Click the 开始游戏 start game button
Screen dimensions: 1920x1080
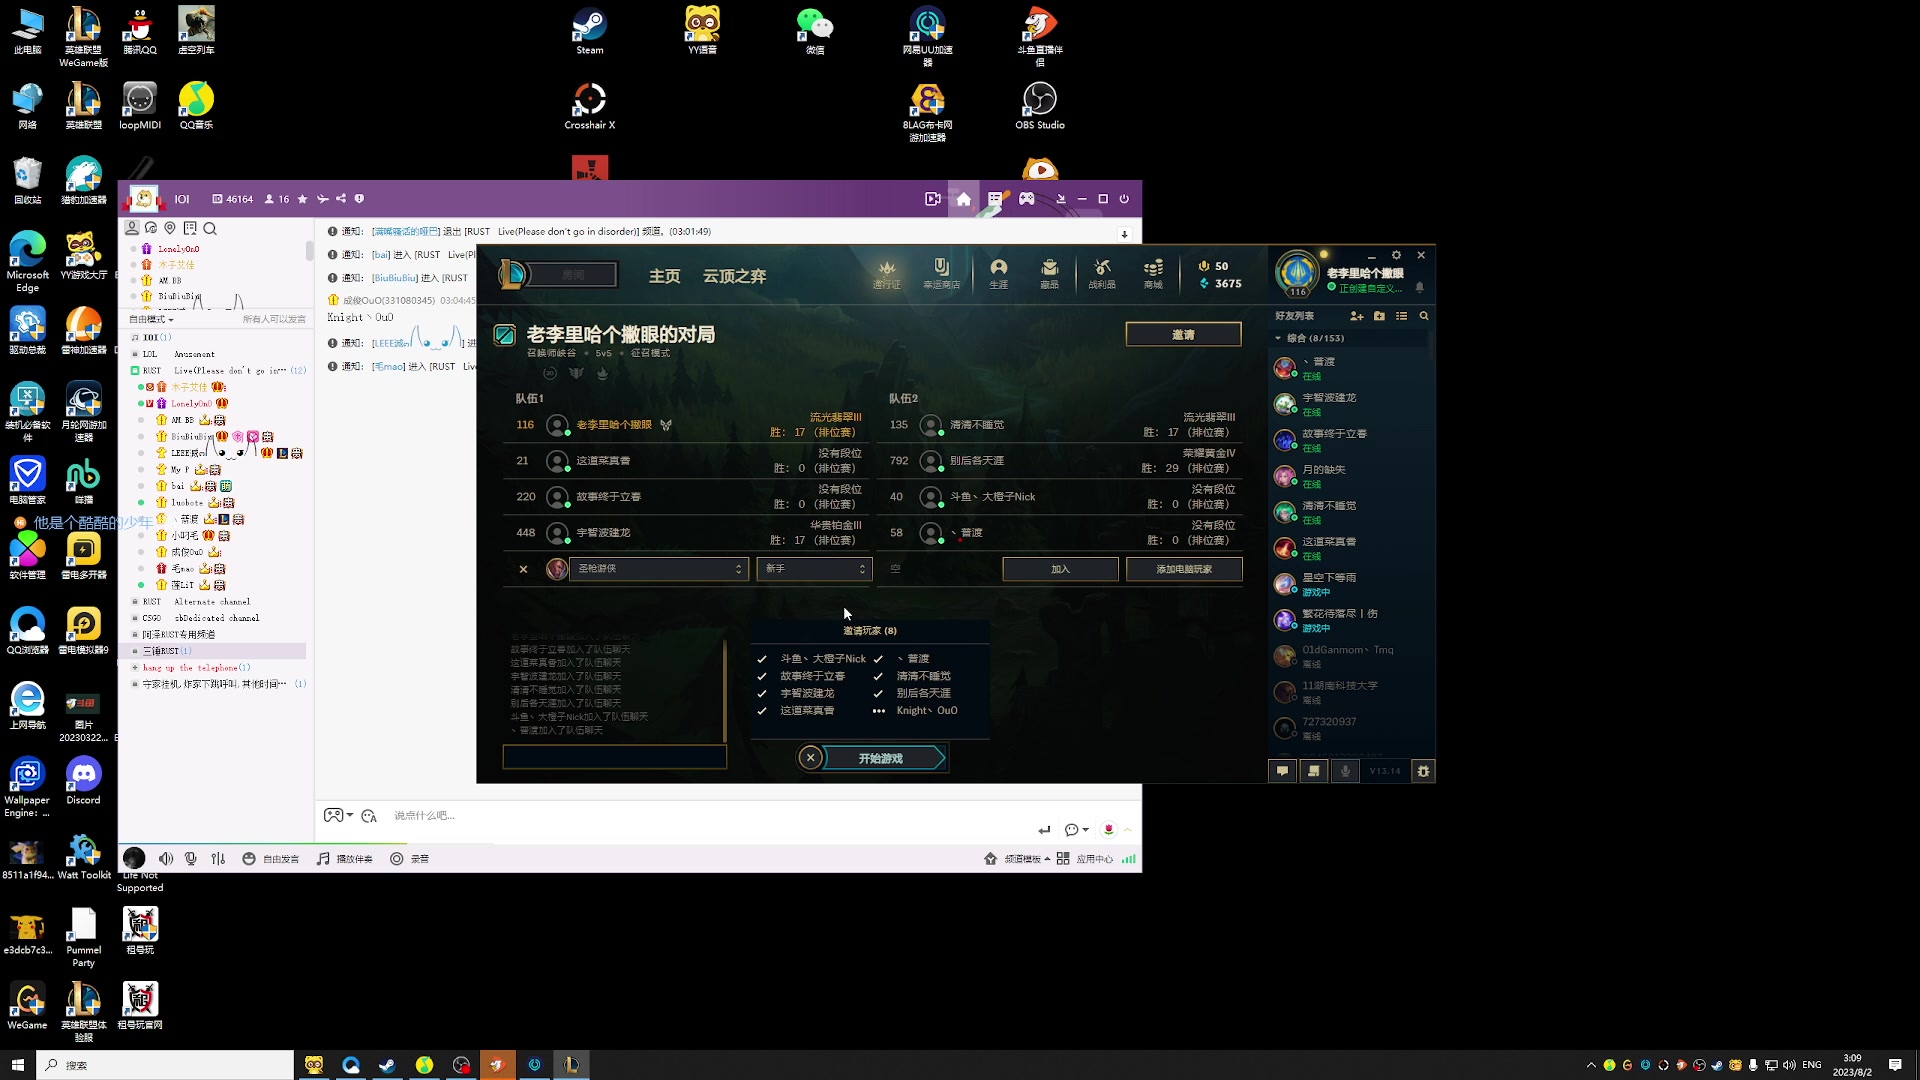pyautogui.click(x=883, y=758)
